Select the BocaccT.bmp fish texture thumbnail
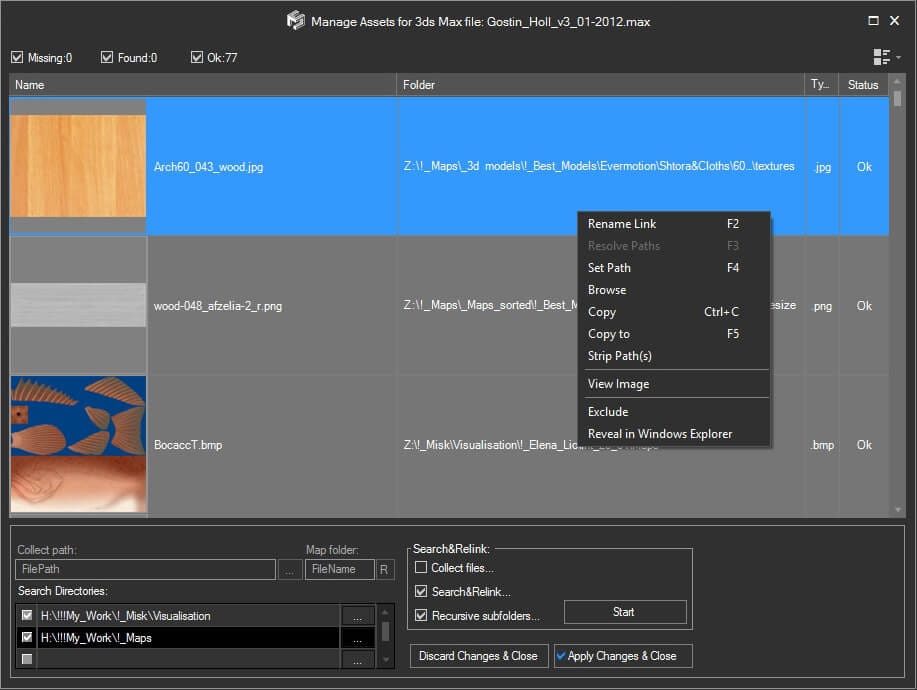 [x=78, y=444]
